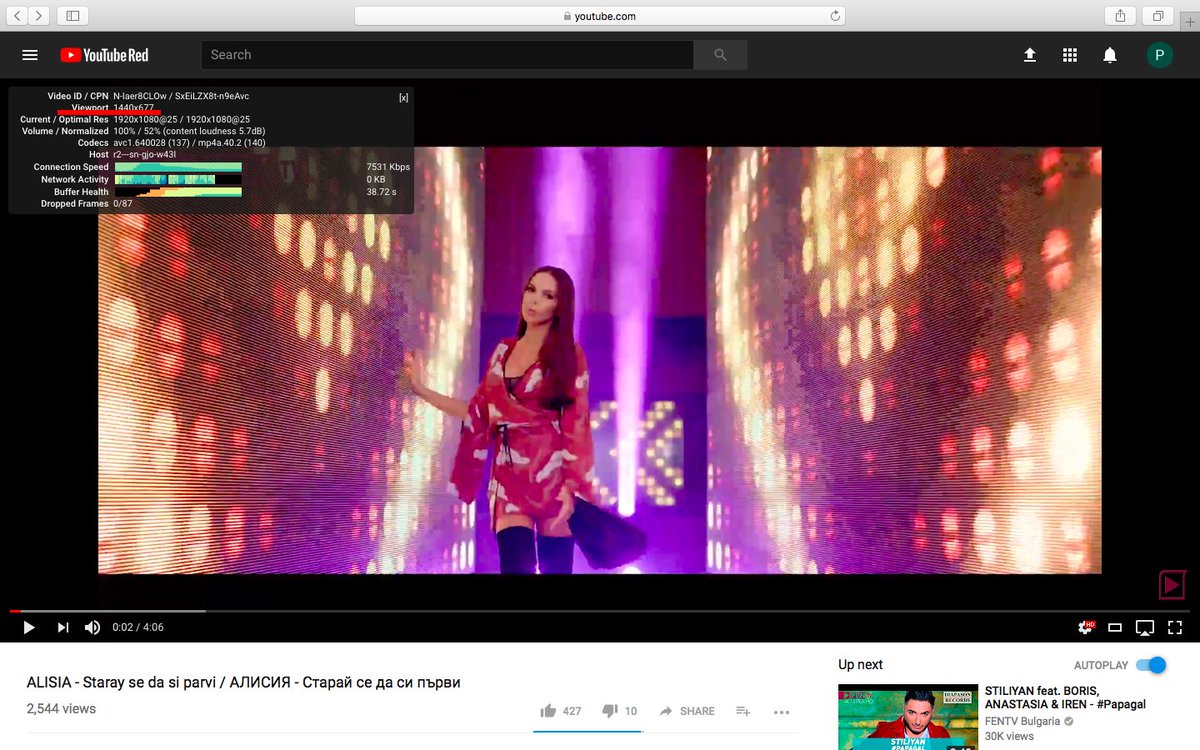Click the Up next heading
The height and width of the screenshot is (750, 1200).
860,665
